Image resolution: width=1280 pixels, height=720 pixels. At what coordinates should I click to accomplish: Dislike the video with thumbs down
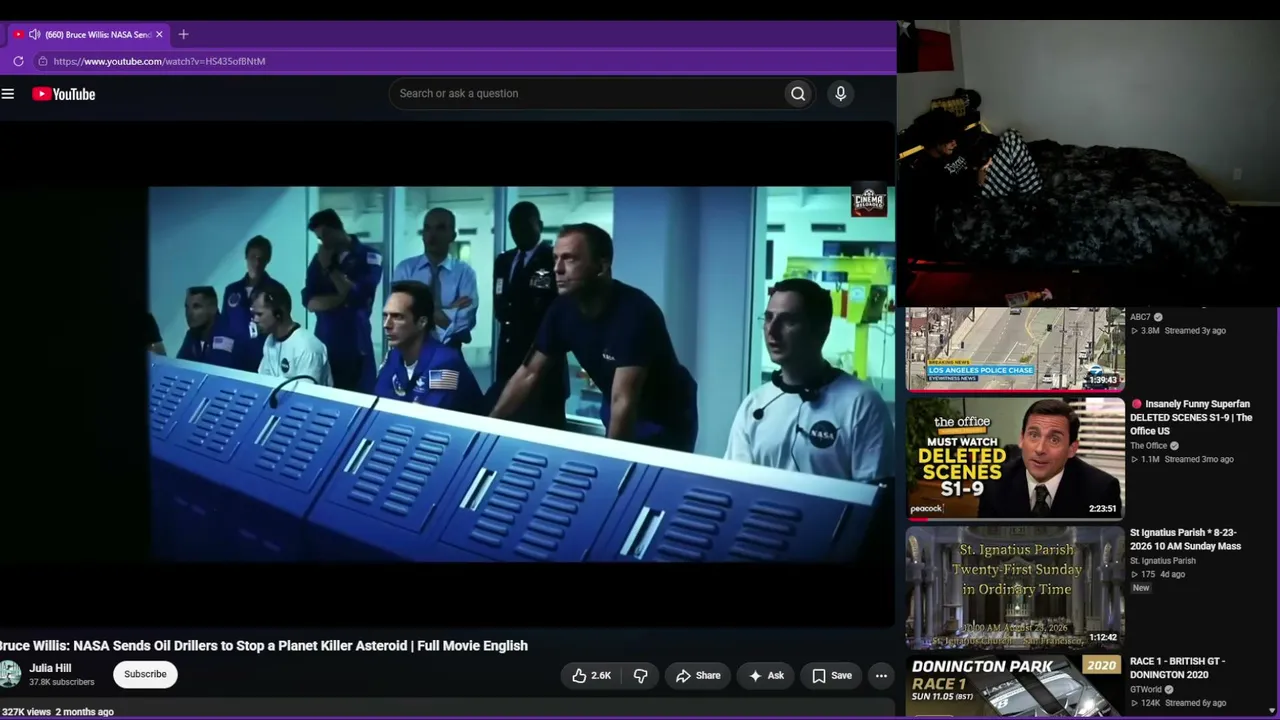(641, 676)
